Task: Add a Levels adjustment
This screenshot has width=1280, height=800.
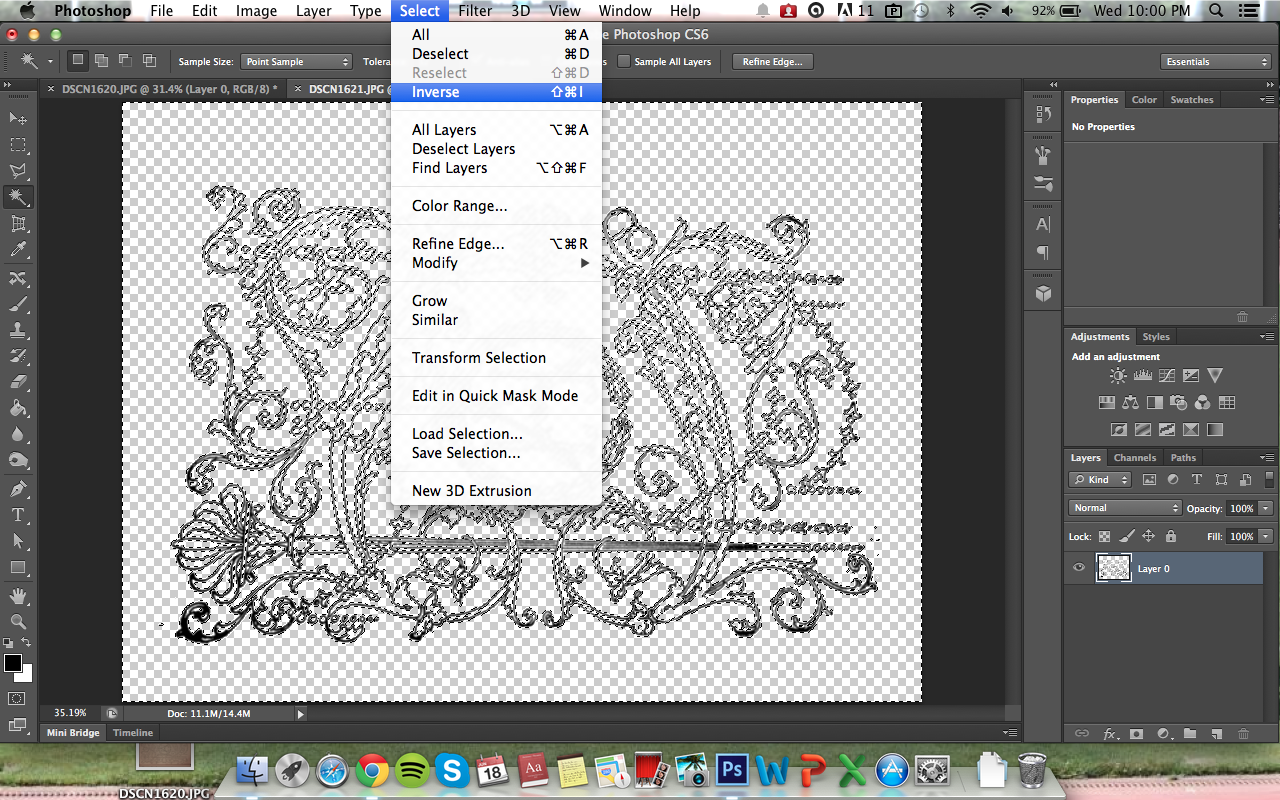Action: pos(1142,376)
